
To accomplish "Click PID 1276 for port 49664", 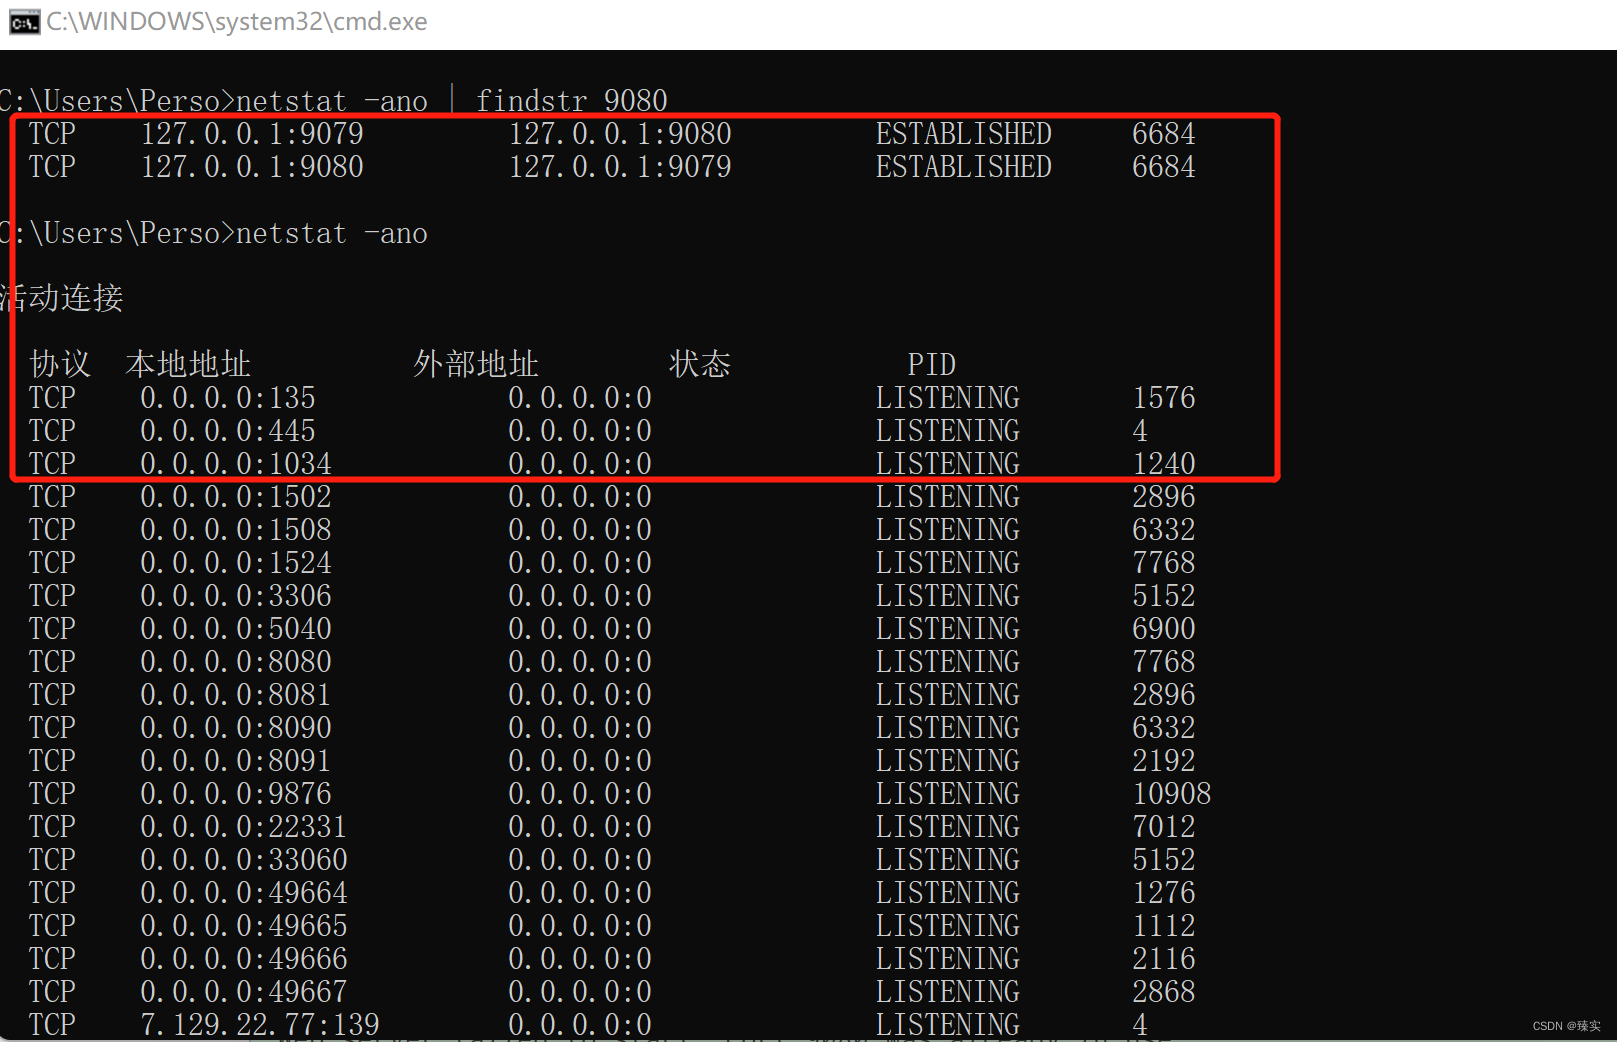I will click(x=1164, y=893).
